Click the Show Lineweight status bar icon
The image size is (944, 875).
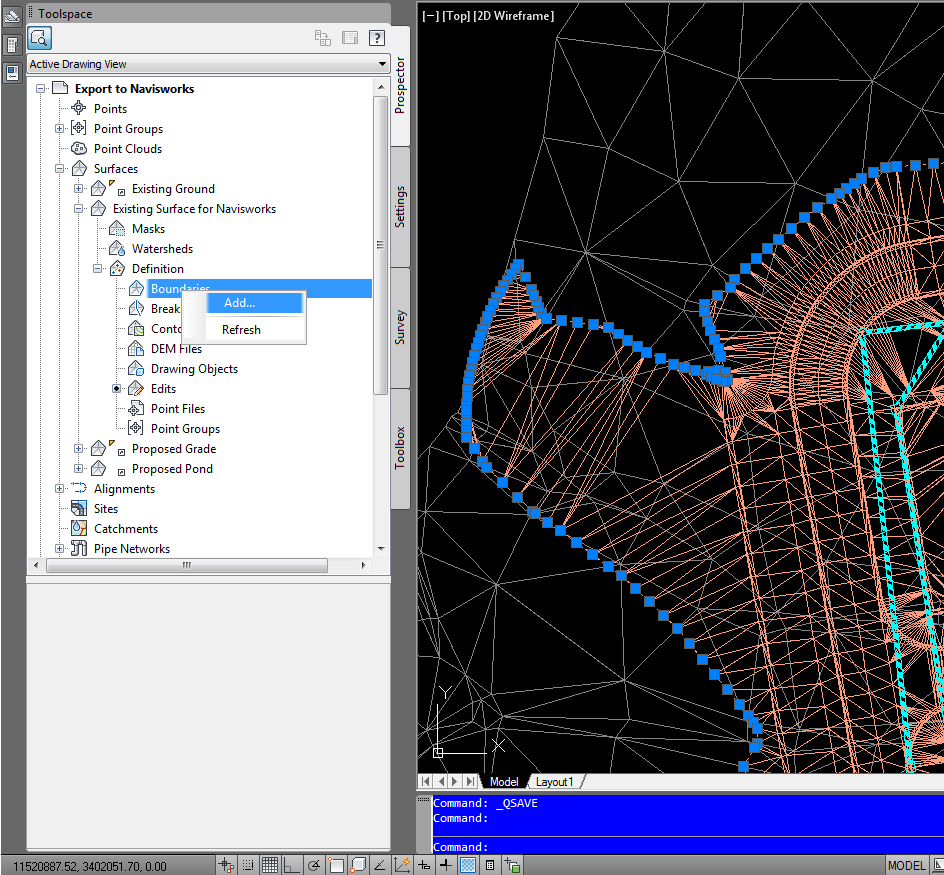pos(446,865)
